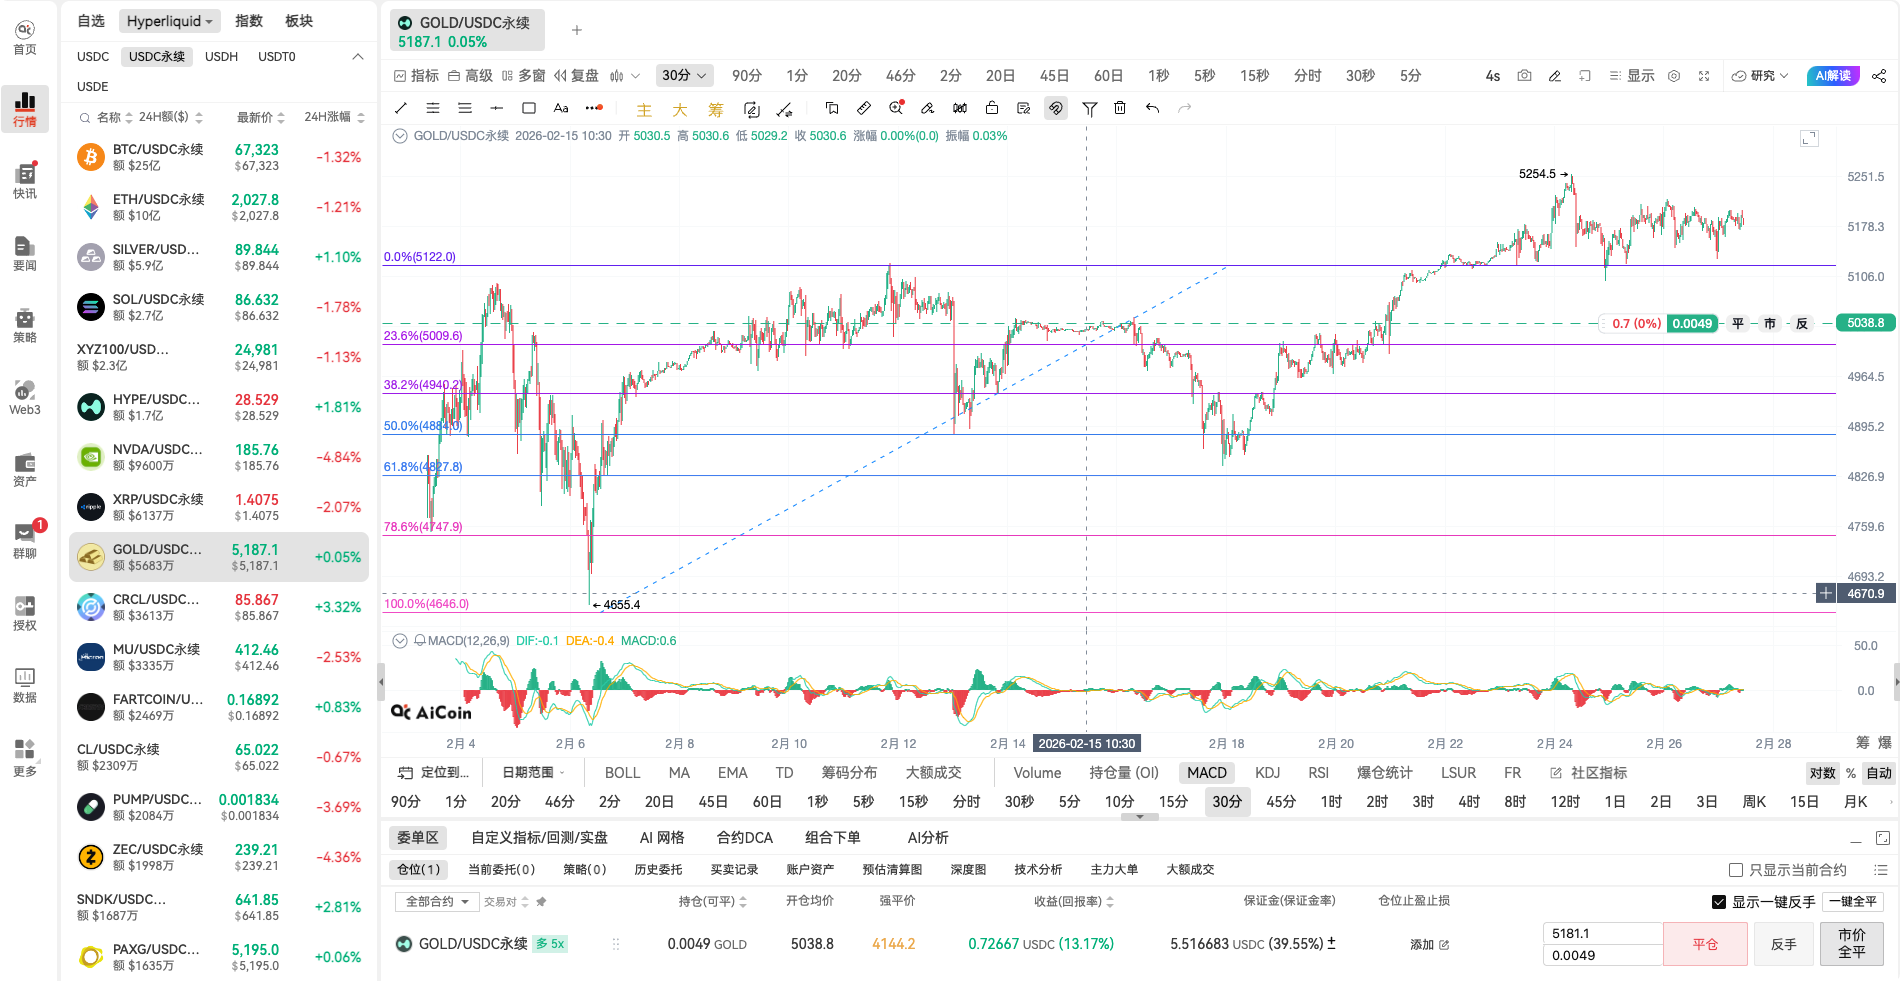Toggle 对数 logarithmic scale option
Image resolution: width=1900 pixels, height=981 pixels.
tap(1822, 773)
